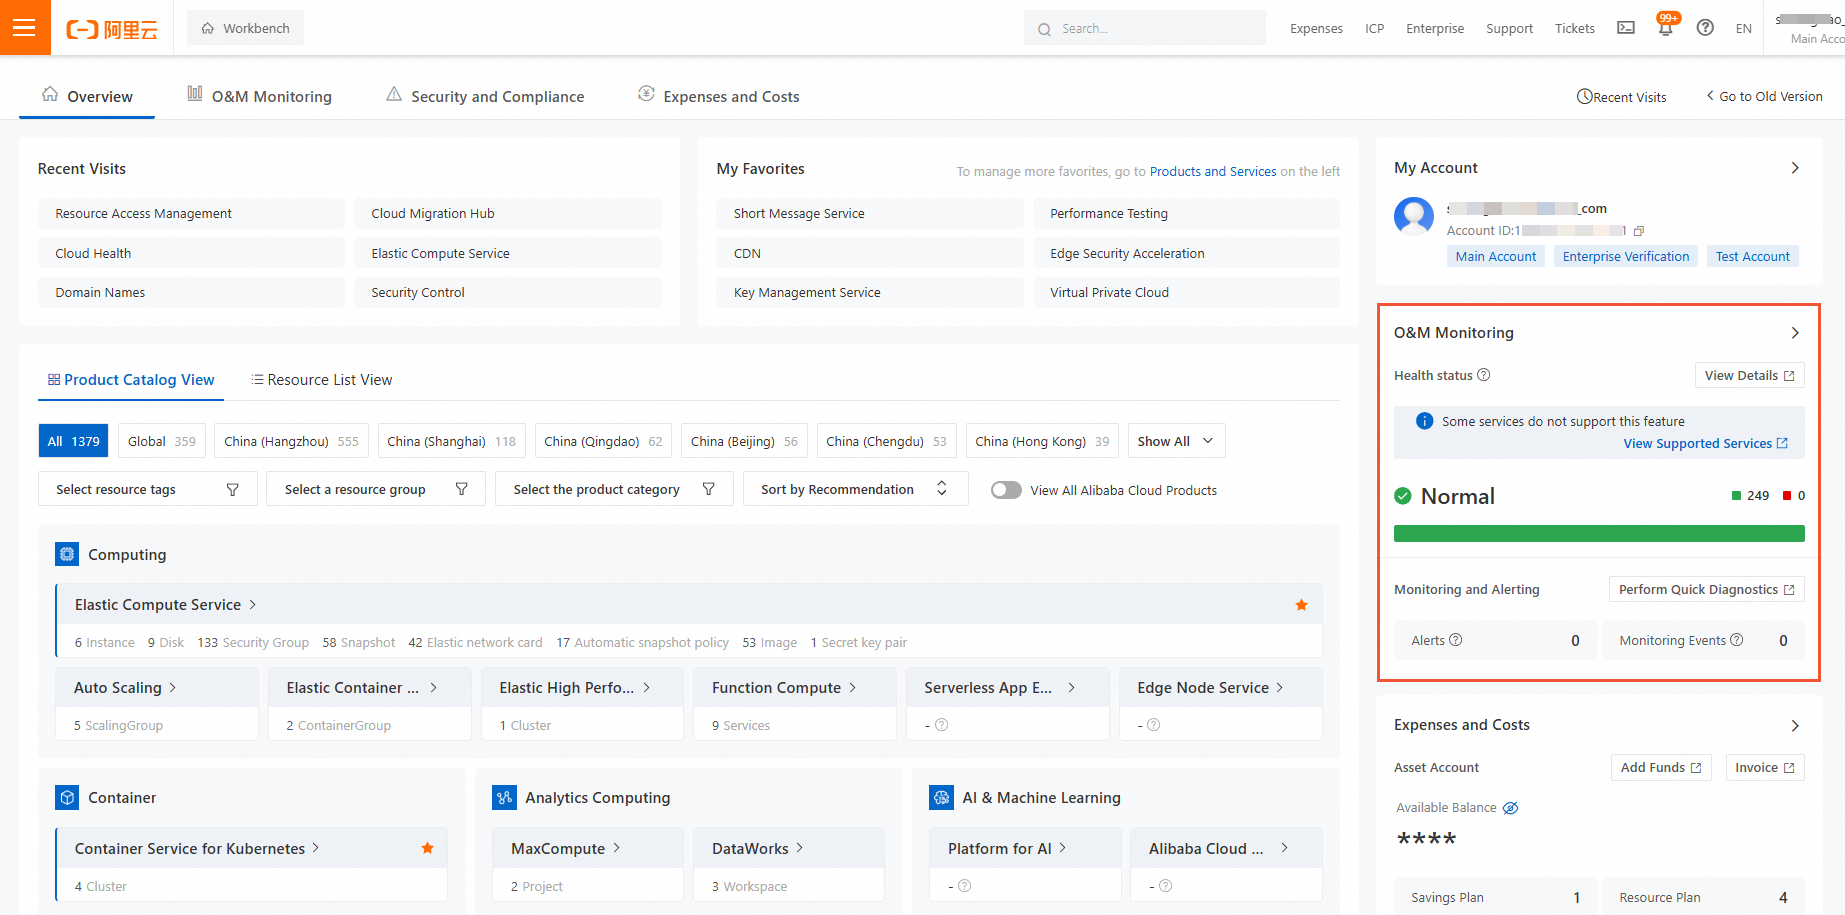Image resolution: width=1845 pixels, height=915 pixels.
Task: Copy the Account ID
Action: coord(1639,231)
